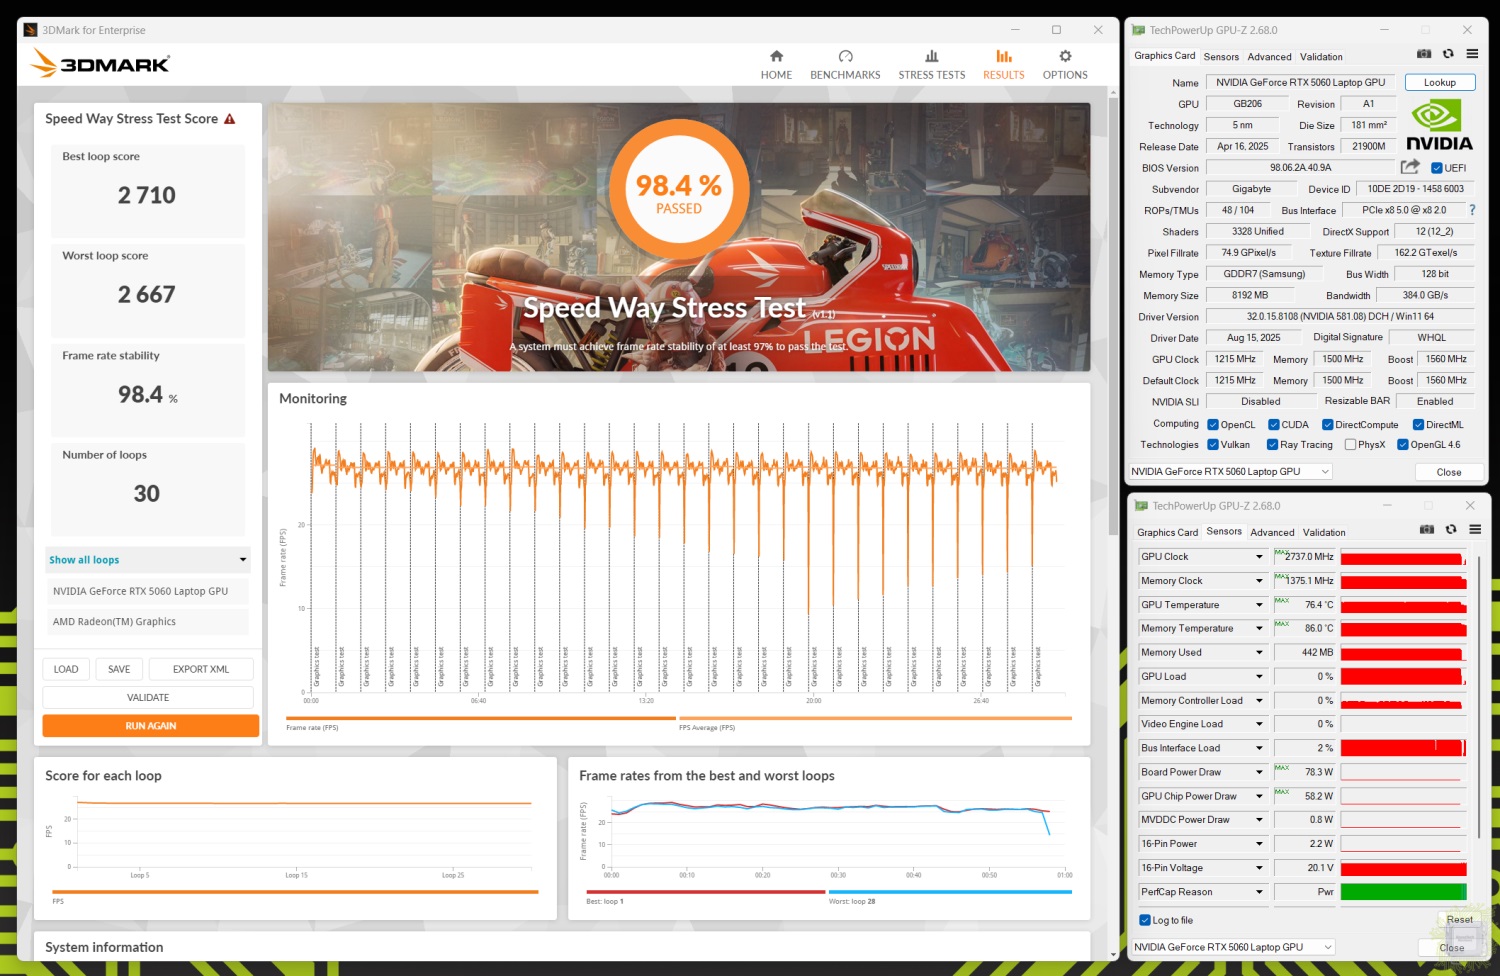Open the Stress Tests icon
The width and height of the screenshot is (1500, 976).
coord(931,56)
